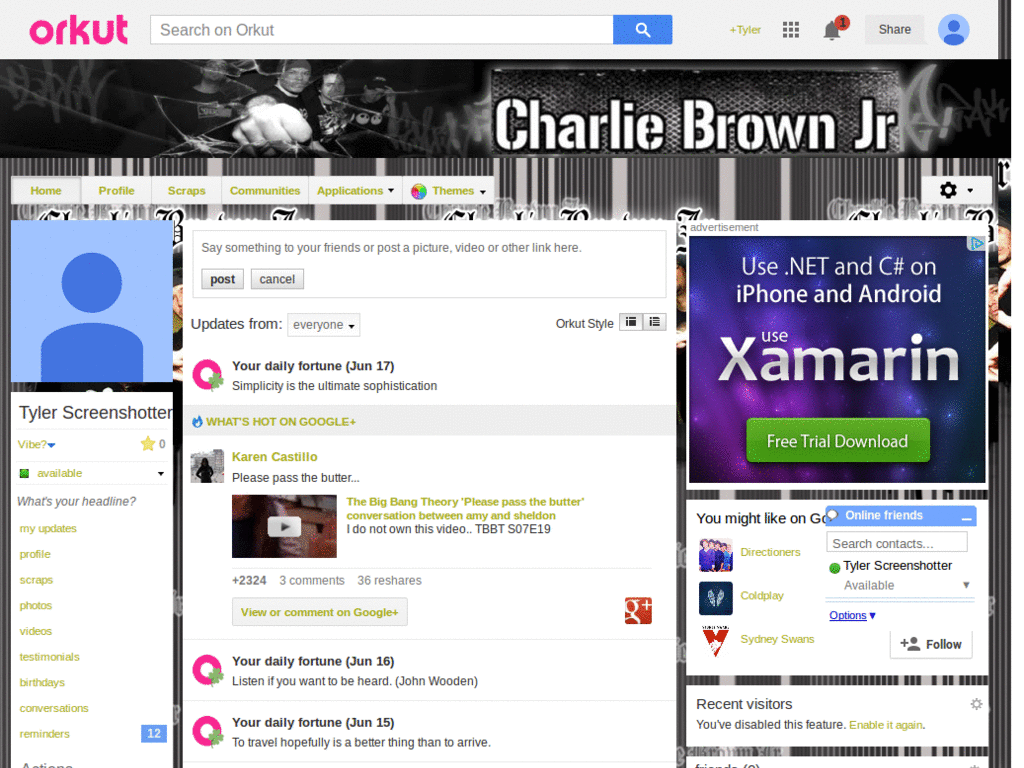Open the Profile tab
The image size is (1024, 768).
[x=116, y=191]
